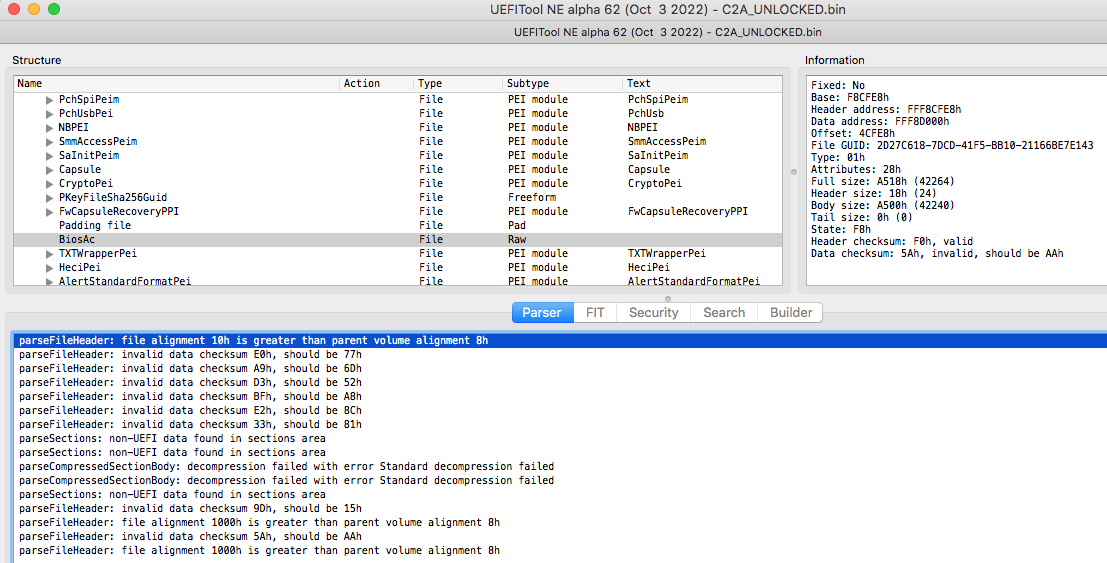
Task: Click Data checksum line in Information panel
Action: [937, 254]
